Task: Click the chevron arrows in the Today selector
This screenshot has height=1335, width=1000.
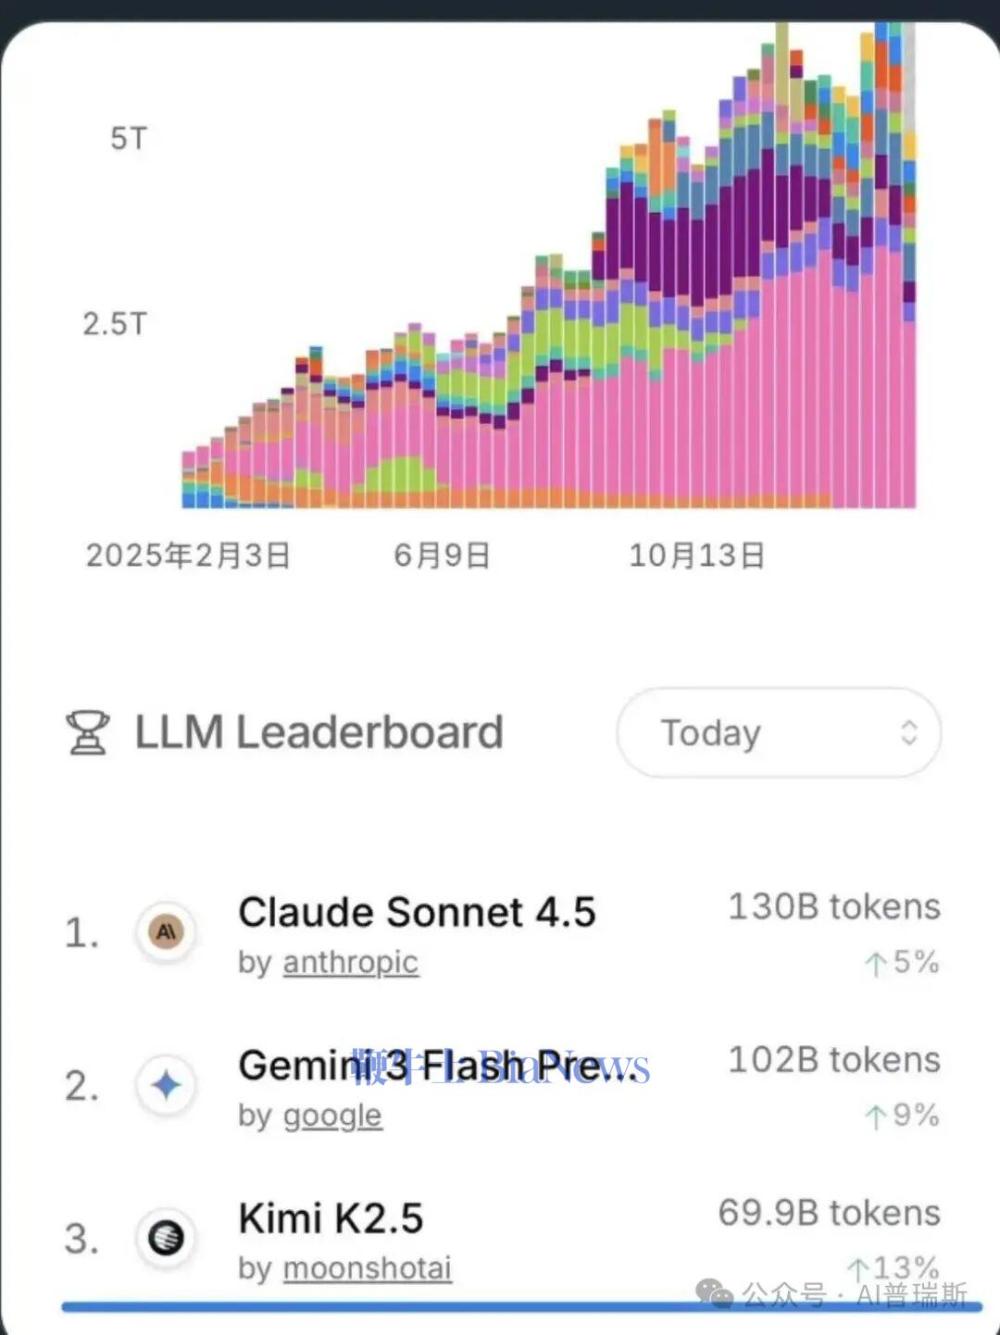Action: point(909,733)
